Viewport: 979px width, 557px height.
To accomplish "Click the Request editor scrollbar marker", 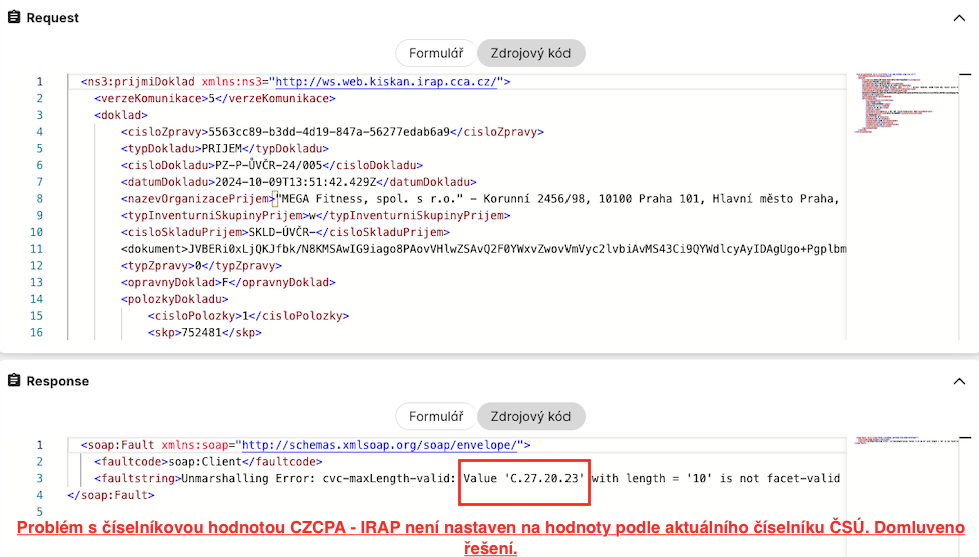I will click(x=965, y=74).
